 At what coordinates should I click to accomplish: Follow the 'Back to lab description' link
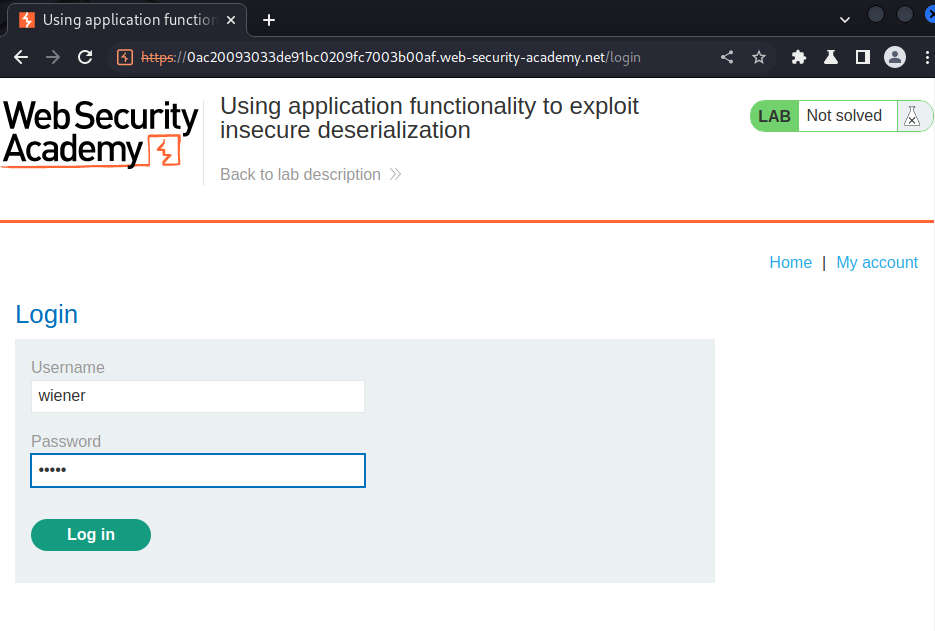pyautogui.click(x=310, y=175)
